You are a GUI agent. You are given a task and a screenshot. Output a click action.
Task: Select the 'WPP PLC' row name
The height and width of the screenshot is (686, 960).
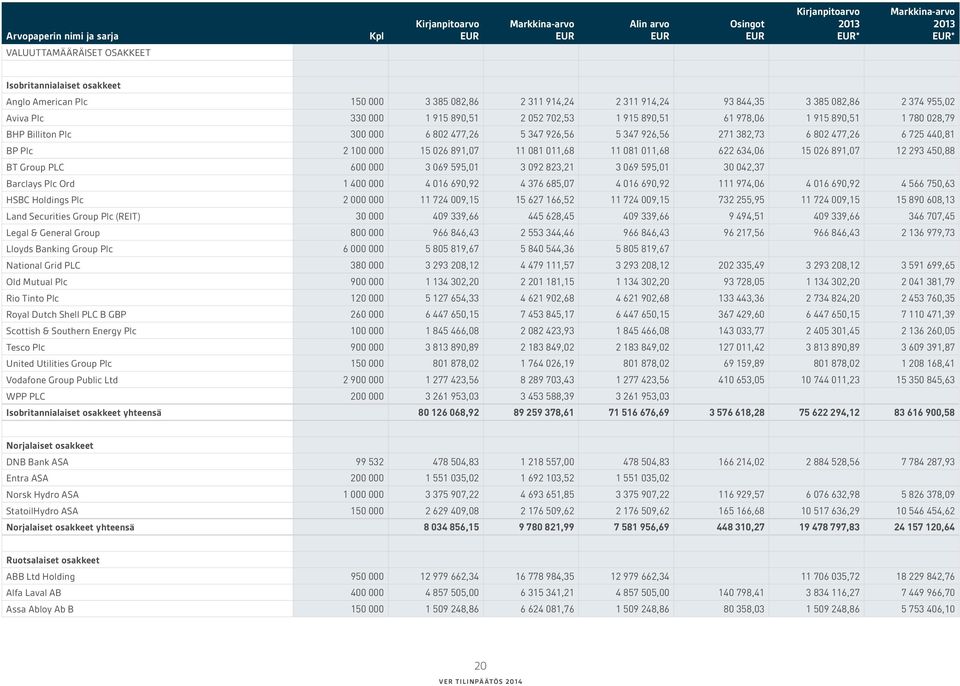(26, 397)
